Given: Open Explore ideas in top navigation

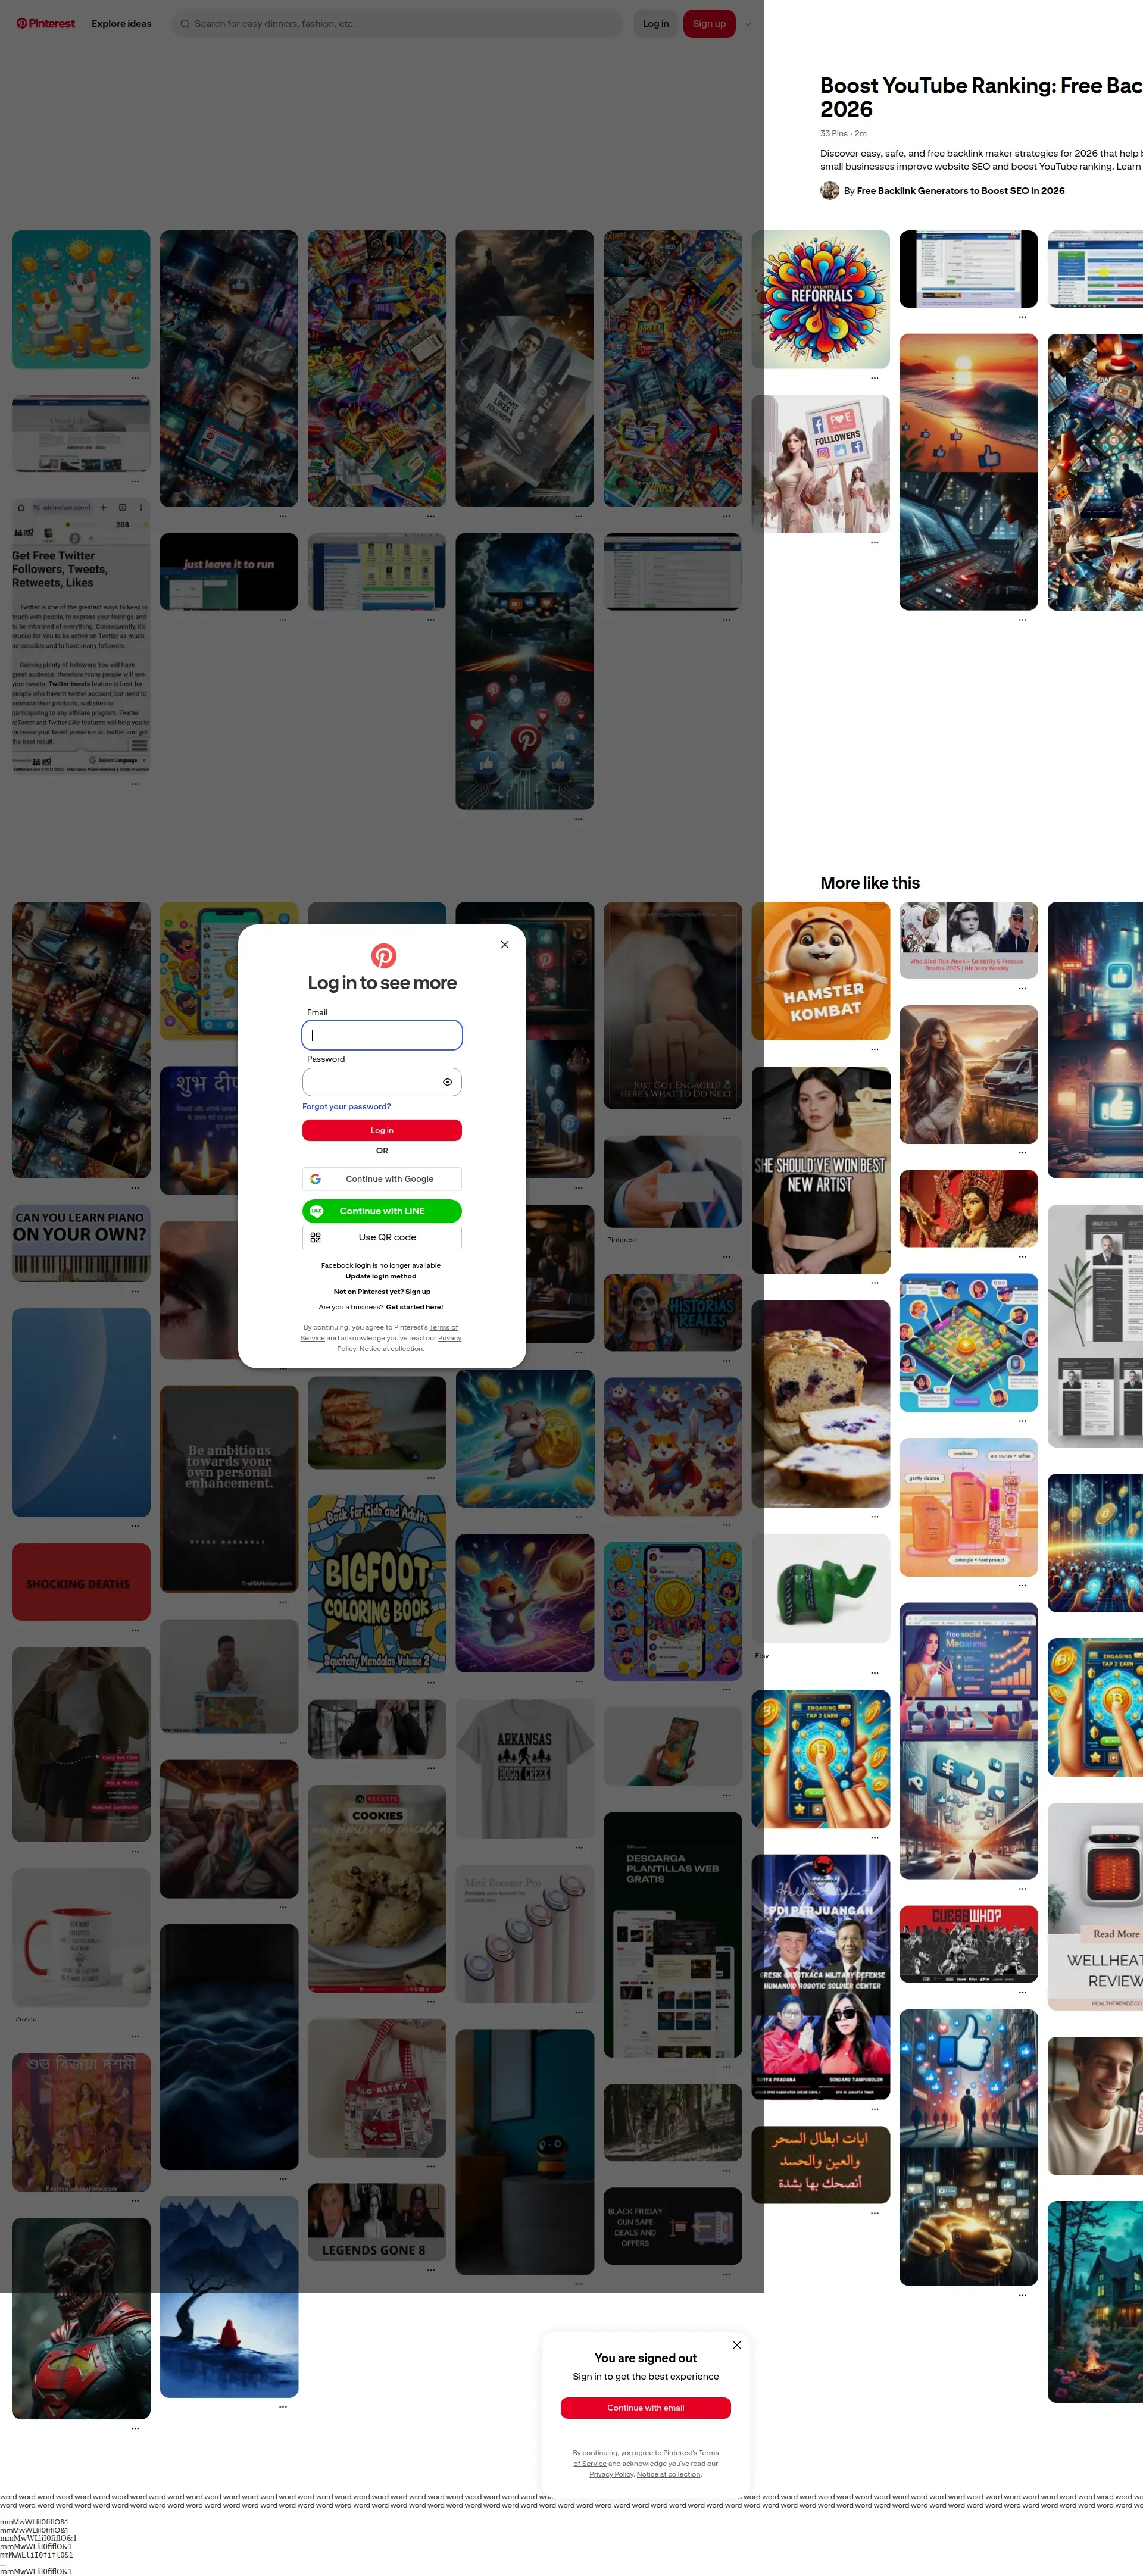Looking at the screenshot, I should pyautogui.click(x=122, y=24).
